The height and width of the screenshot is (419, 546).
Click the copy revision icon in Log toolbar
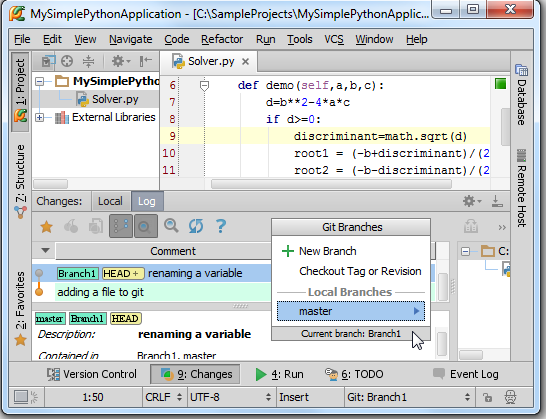point(96,227)
